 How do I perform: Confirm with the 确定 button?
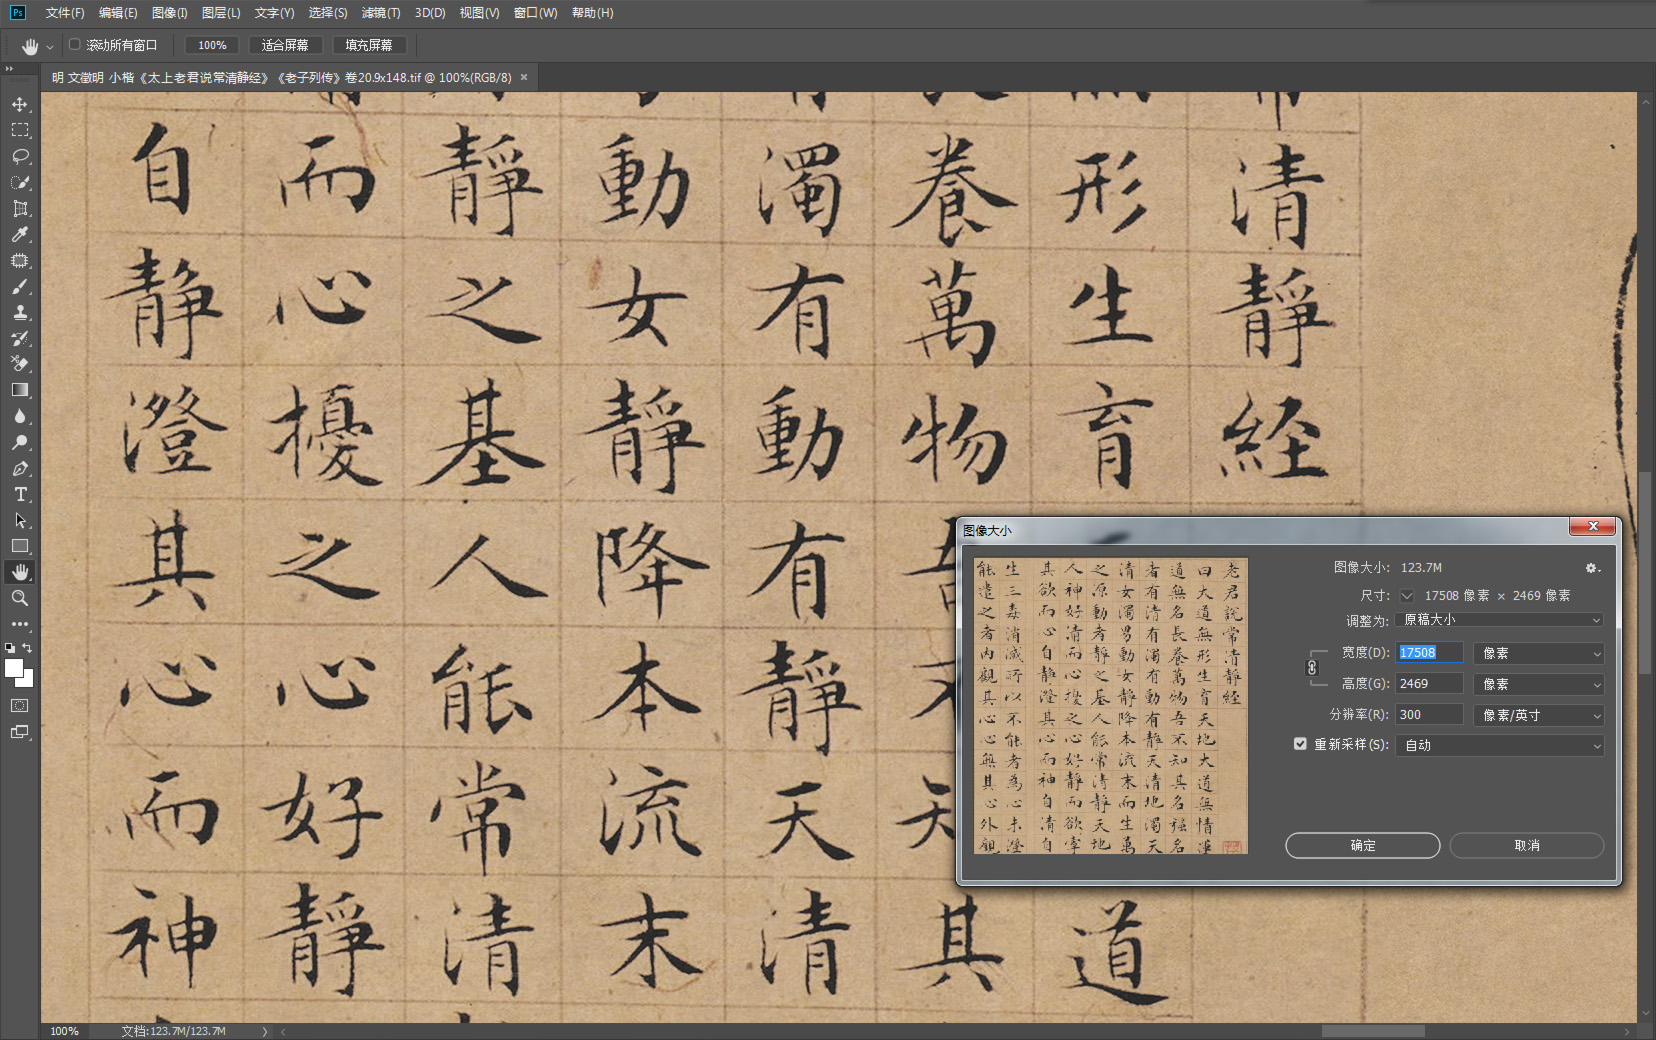tap(1363, 845)
